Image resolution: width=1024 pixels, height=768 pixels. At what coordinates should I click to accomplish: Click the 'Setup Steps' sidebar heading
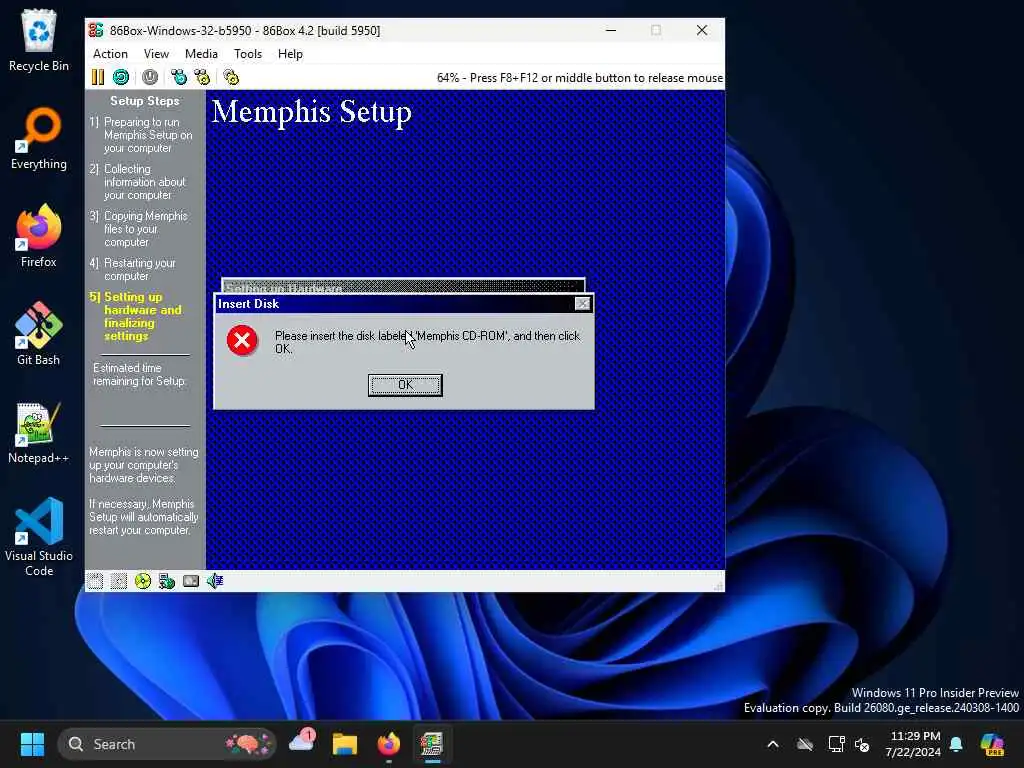(144, 101)
